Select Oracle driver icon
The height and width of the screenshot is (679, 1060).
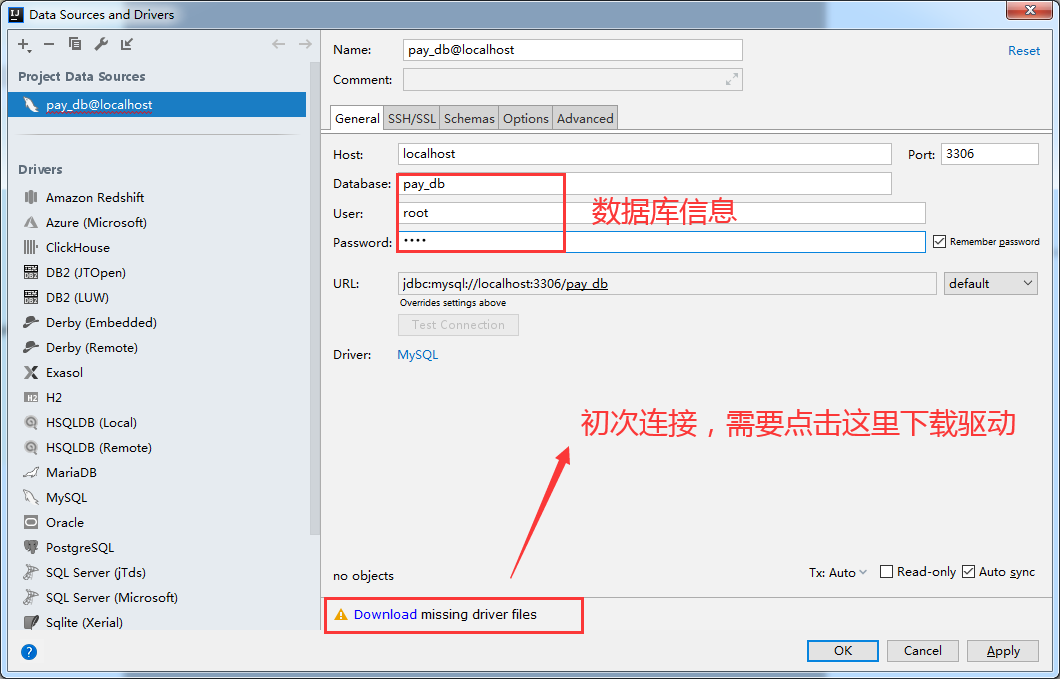coord(31,522)
